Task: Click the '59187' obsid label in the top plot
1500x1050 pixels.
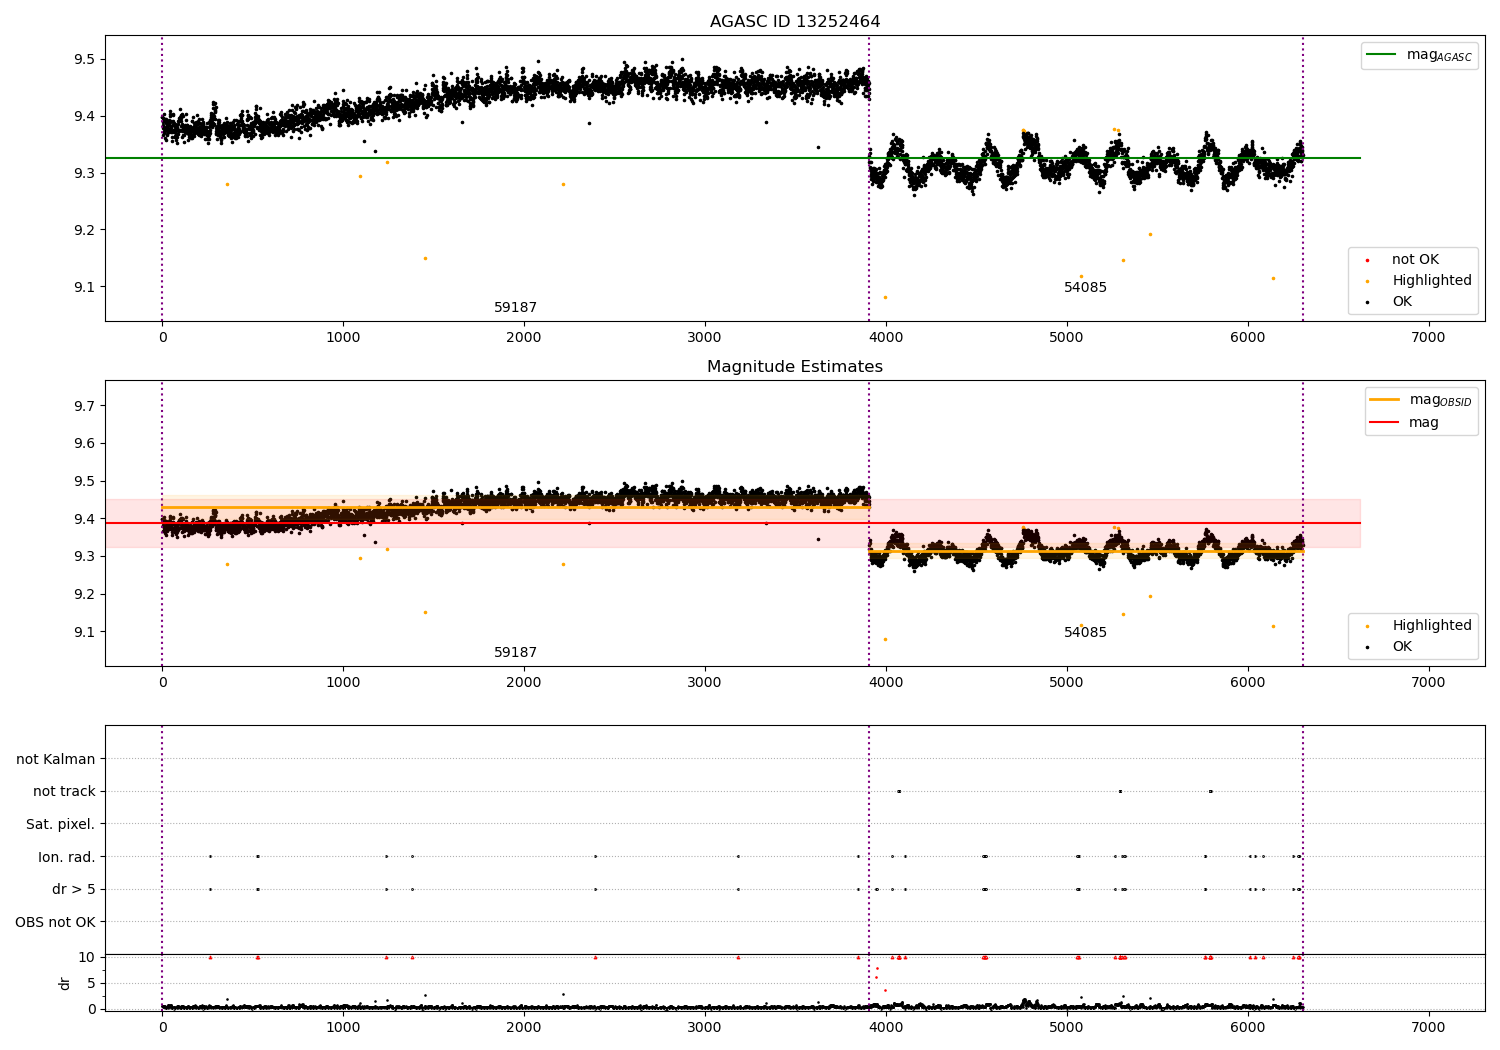Action: 516,308
